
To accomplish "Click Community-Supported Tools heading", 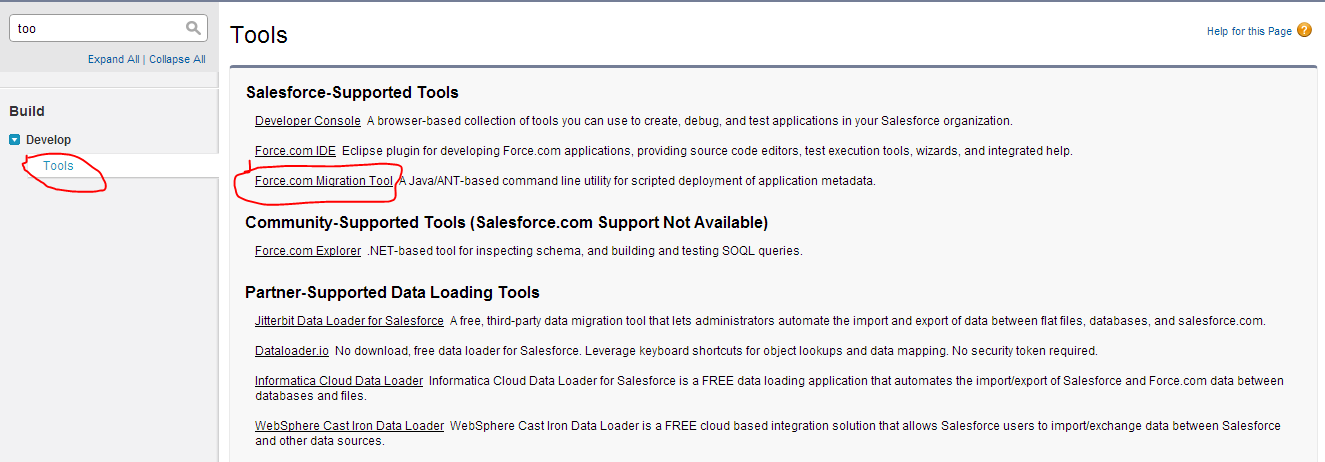I will coord(506,222).
